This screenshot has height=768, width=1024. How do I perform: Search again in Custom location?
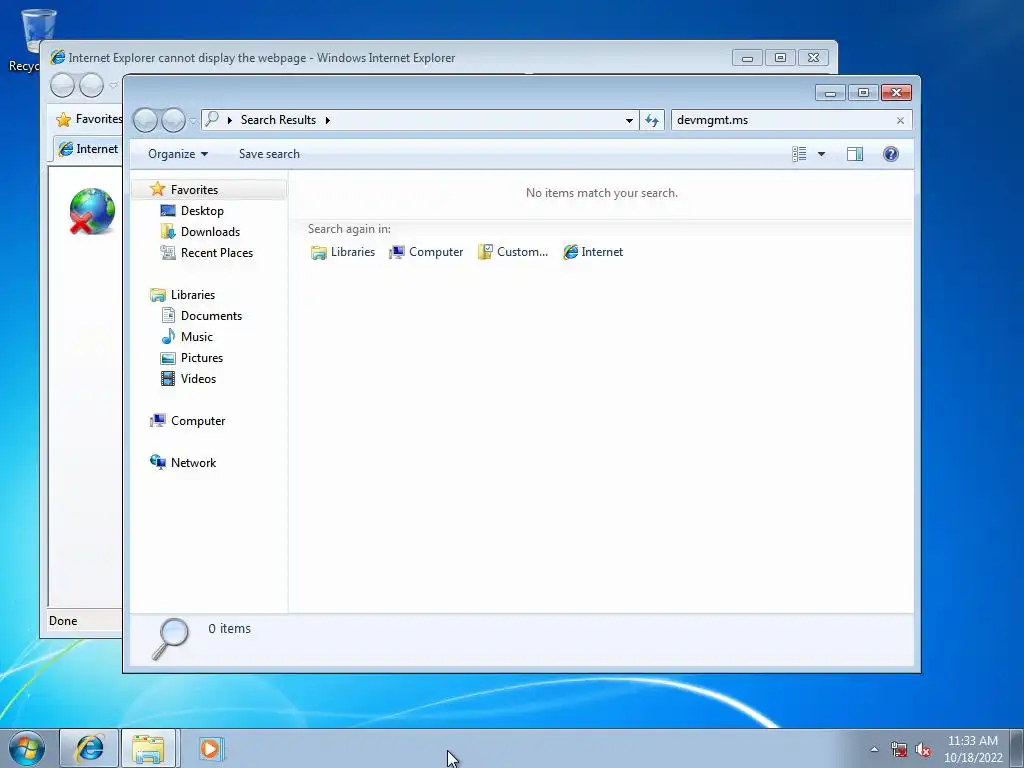[x=513, y=252]
